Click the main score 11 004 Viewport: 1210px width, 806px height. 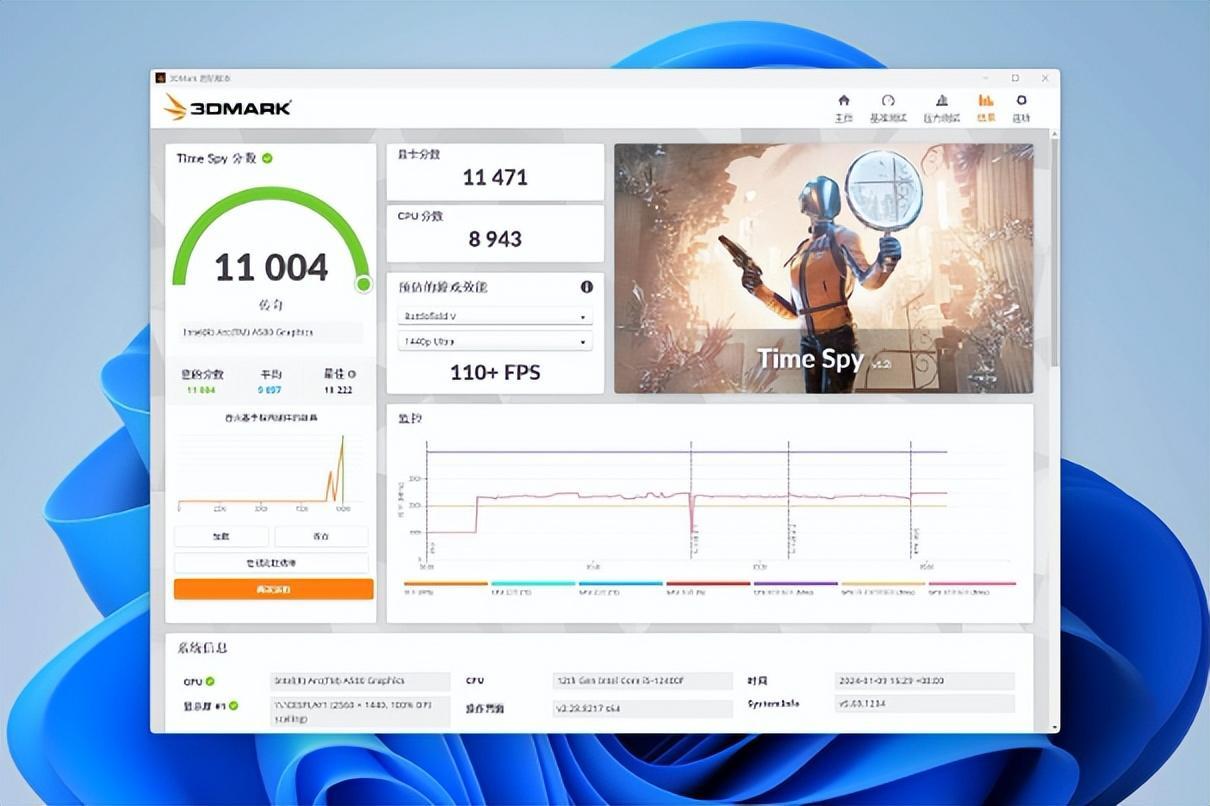(x=271, y=267)
